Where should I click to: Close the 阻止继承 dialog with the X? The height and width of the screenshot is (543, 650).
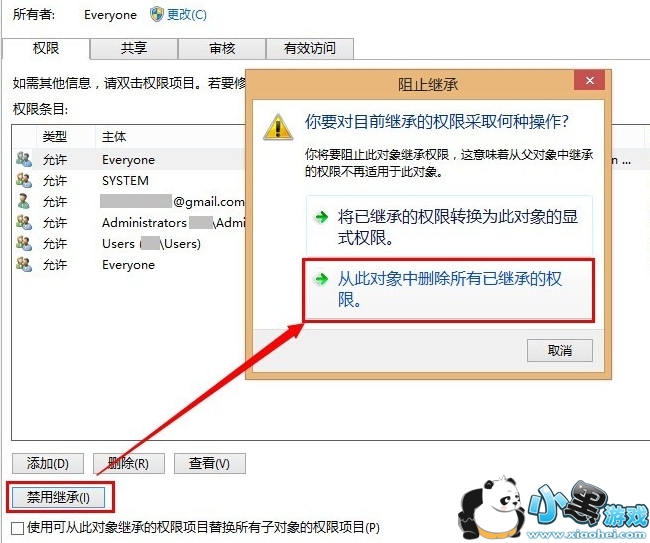click(x=589, y=80)
